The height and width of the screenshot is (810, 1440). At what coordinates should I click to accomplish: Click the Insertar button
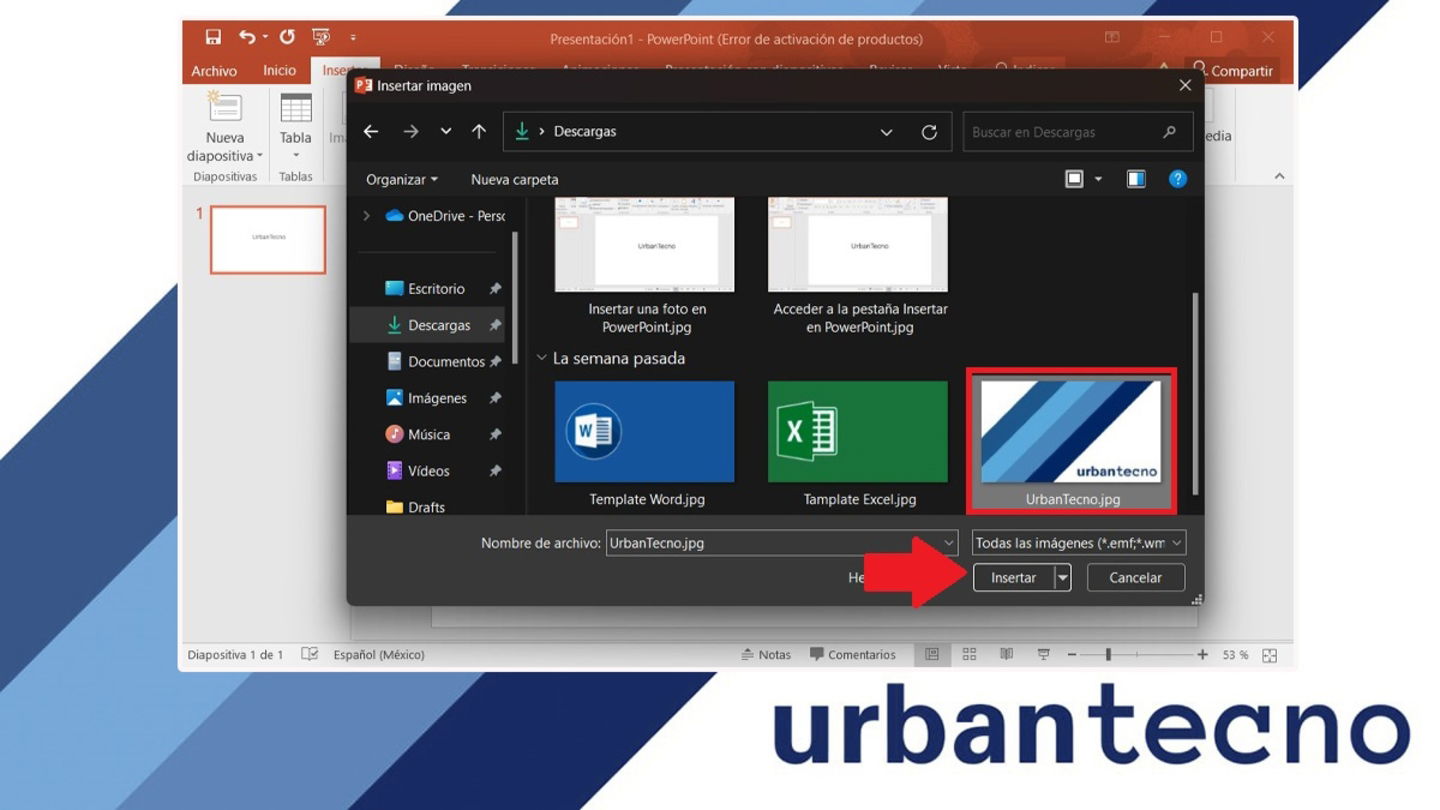pyautogui.click(x=1014, y=578)
